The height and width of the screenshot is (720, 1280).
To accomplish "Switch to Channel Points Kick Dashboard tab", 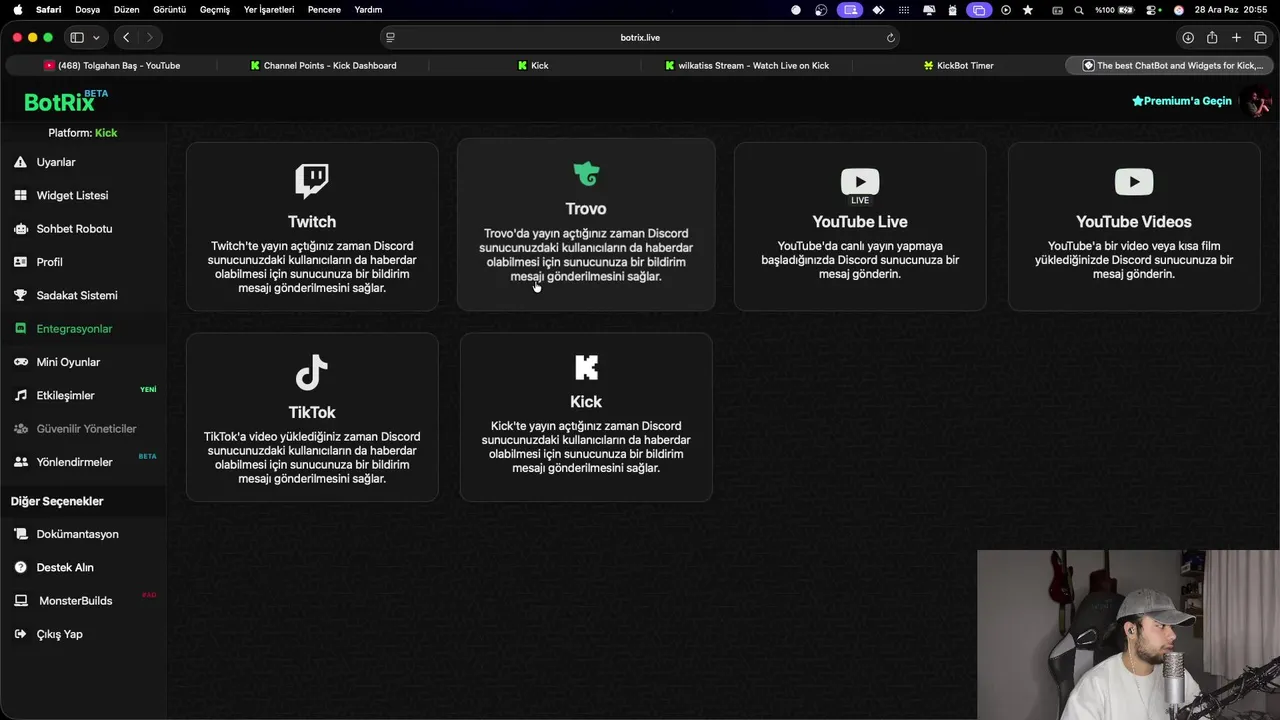I will click(x=324, y=65).
